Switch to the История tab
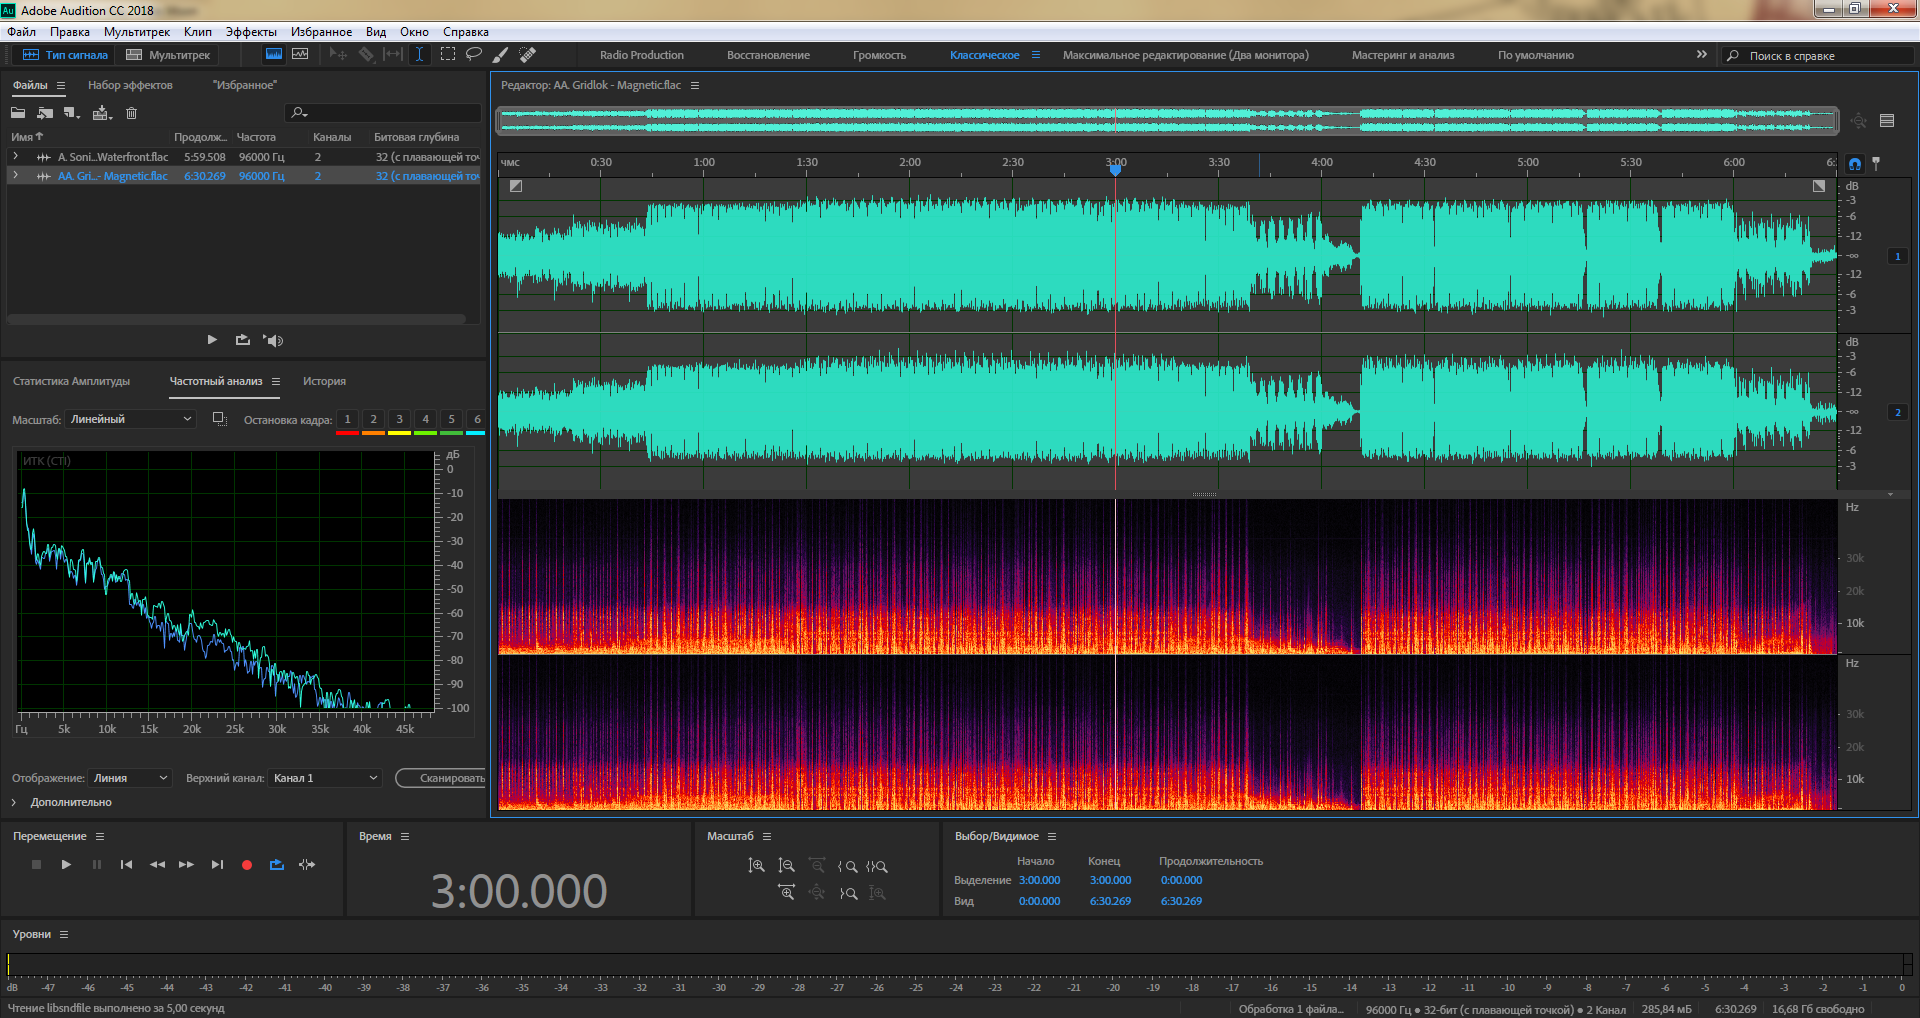The height and width of the screenshot is (1018, 1920). point(324,381)
